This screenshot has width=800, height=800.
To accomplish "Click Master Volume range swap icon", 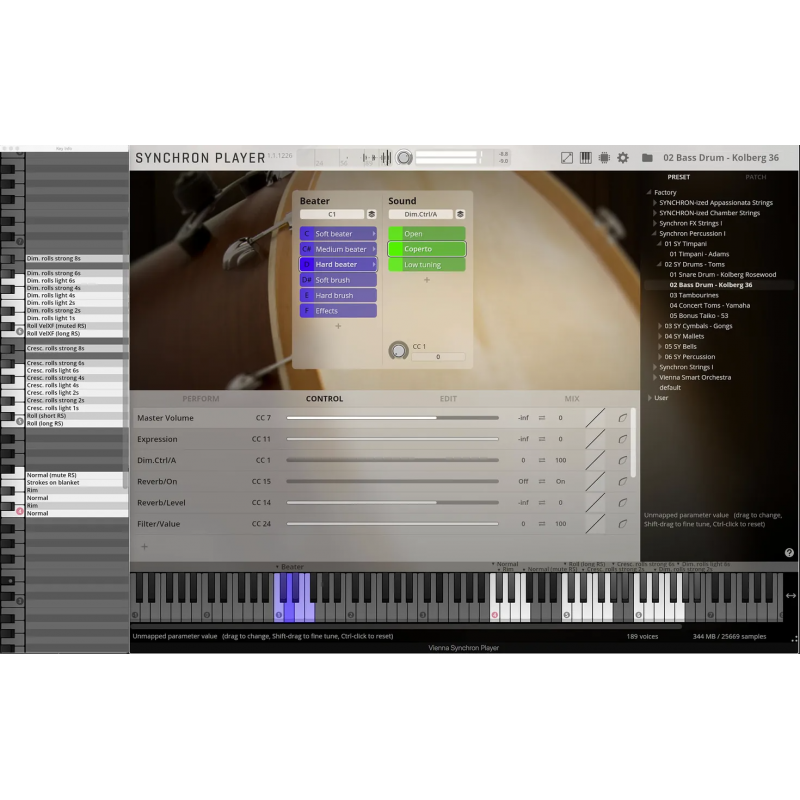I will click(x=542, y=418).
